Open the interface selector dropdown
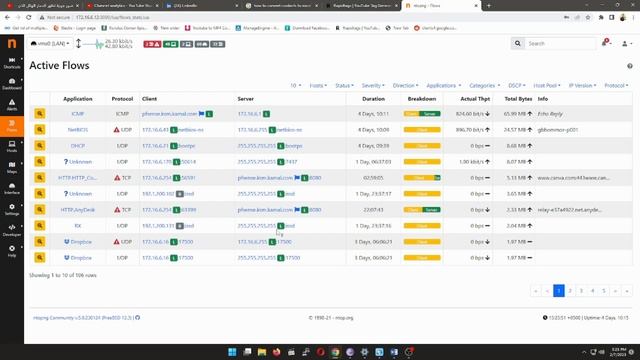640x360 pixels. click(x=50, y=43)
